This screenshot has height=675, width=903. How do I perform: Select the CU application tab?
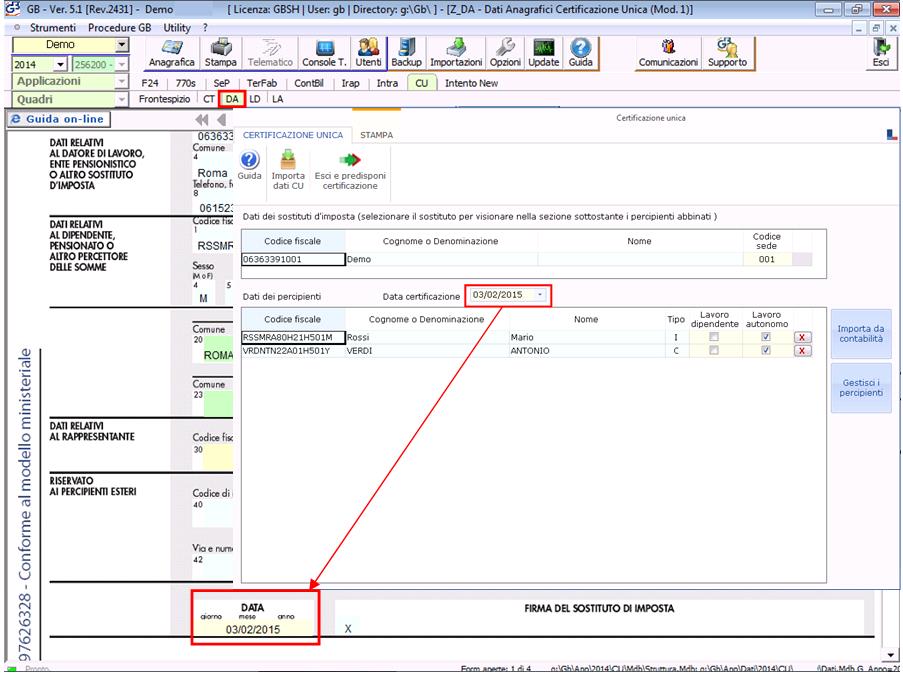422,83
